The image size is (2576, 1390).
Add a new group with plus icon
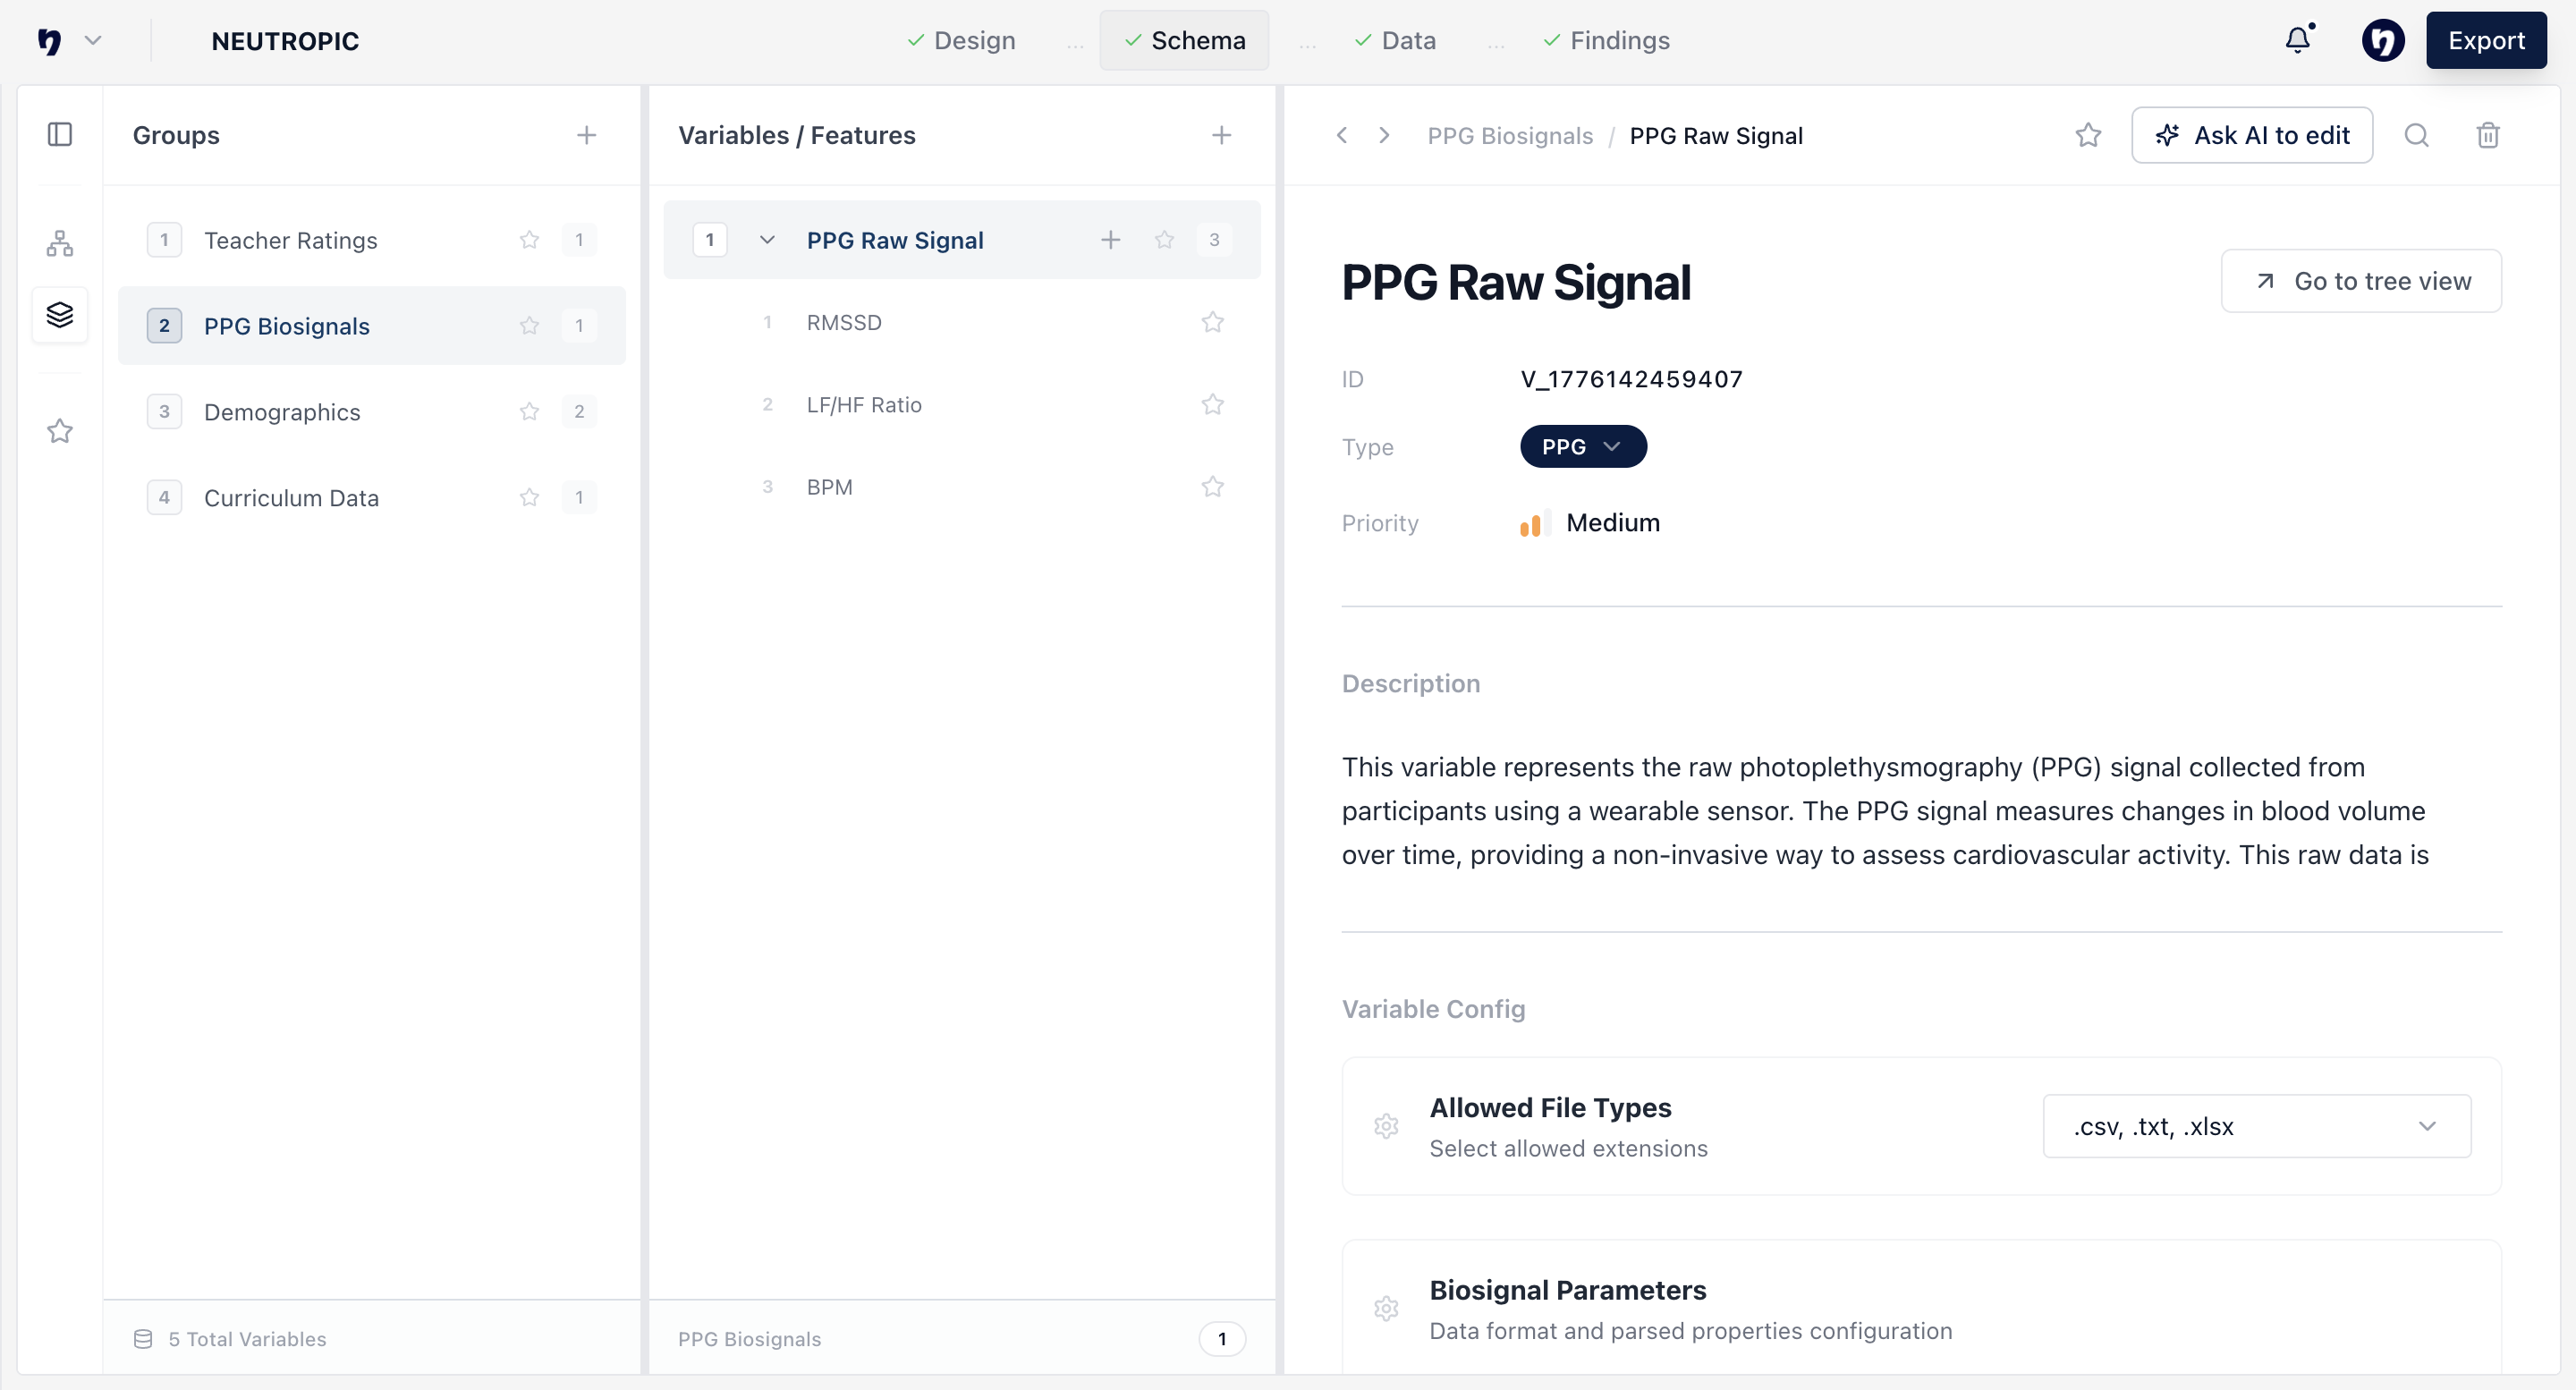click(586, 135)
